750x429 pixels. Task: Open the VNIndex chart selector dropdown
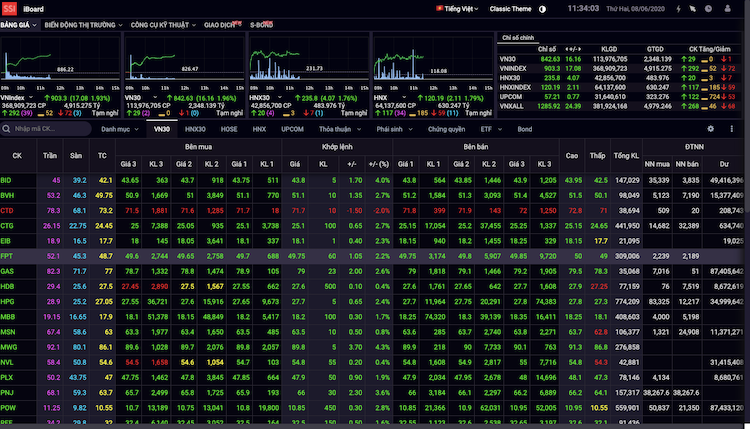[31, 98]
